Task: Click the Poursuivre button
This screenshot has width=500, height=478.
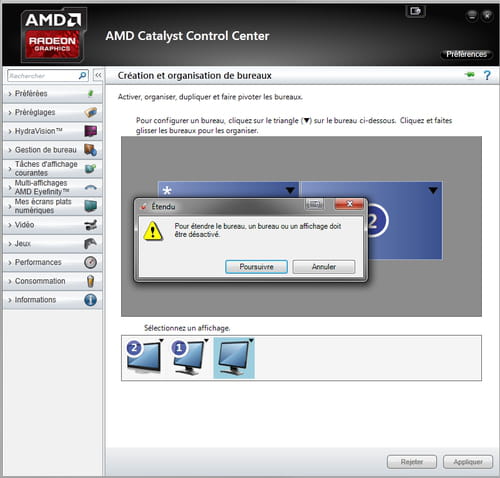Action: pos(256,267)
